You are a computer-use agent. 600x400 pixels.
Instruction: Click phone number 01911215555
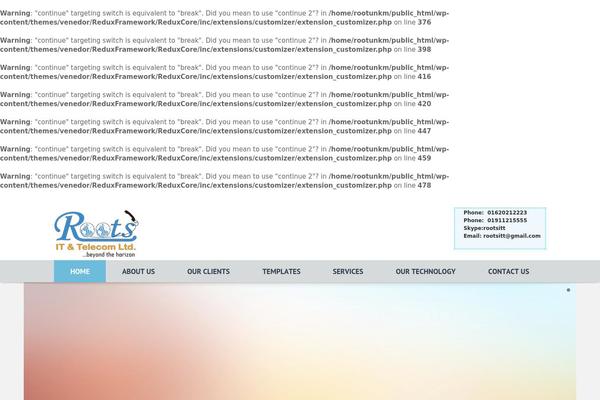(x=507, y=220)
